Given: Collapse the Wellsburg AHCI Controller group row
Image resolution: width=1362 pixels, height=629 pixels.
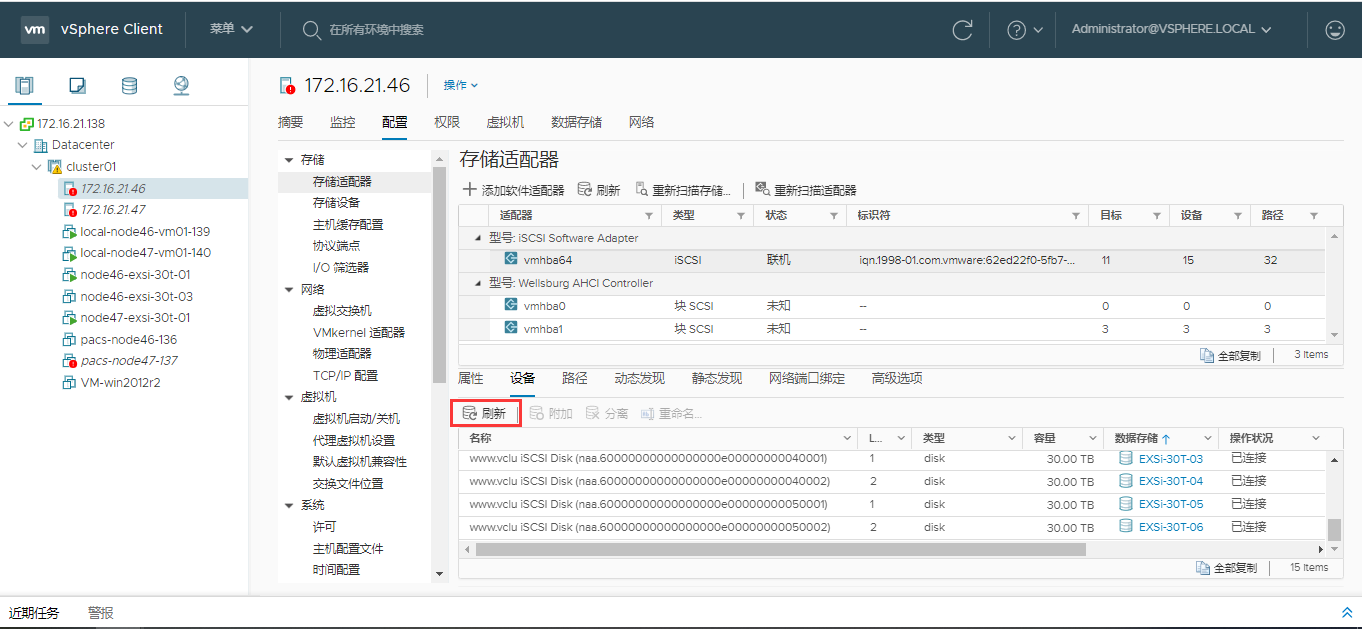Looking at the screenshot, I should click(477, 283).
